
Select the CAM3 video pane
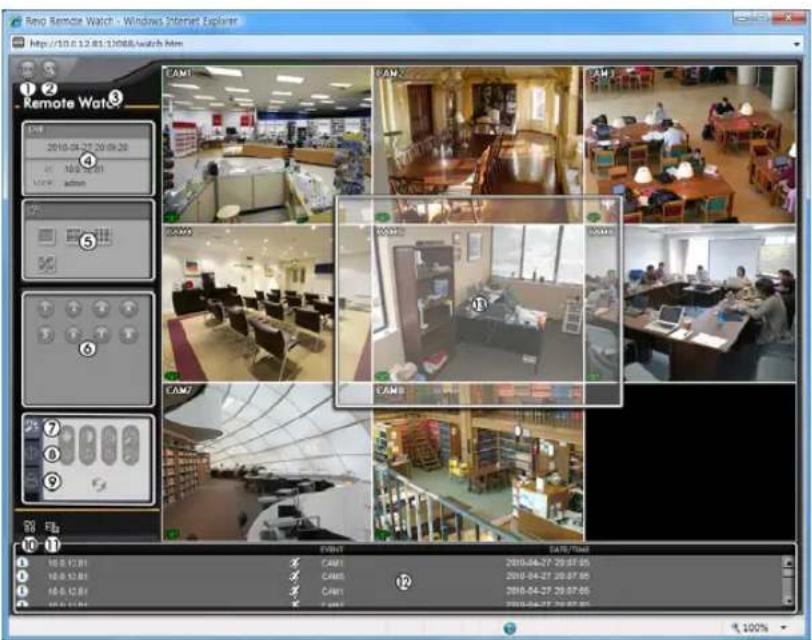tap(690, 144)
